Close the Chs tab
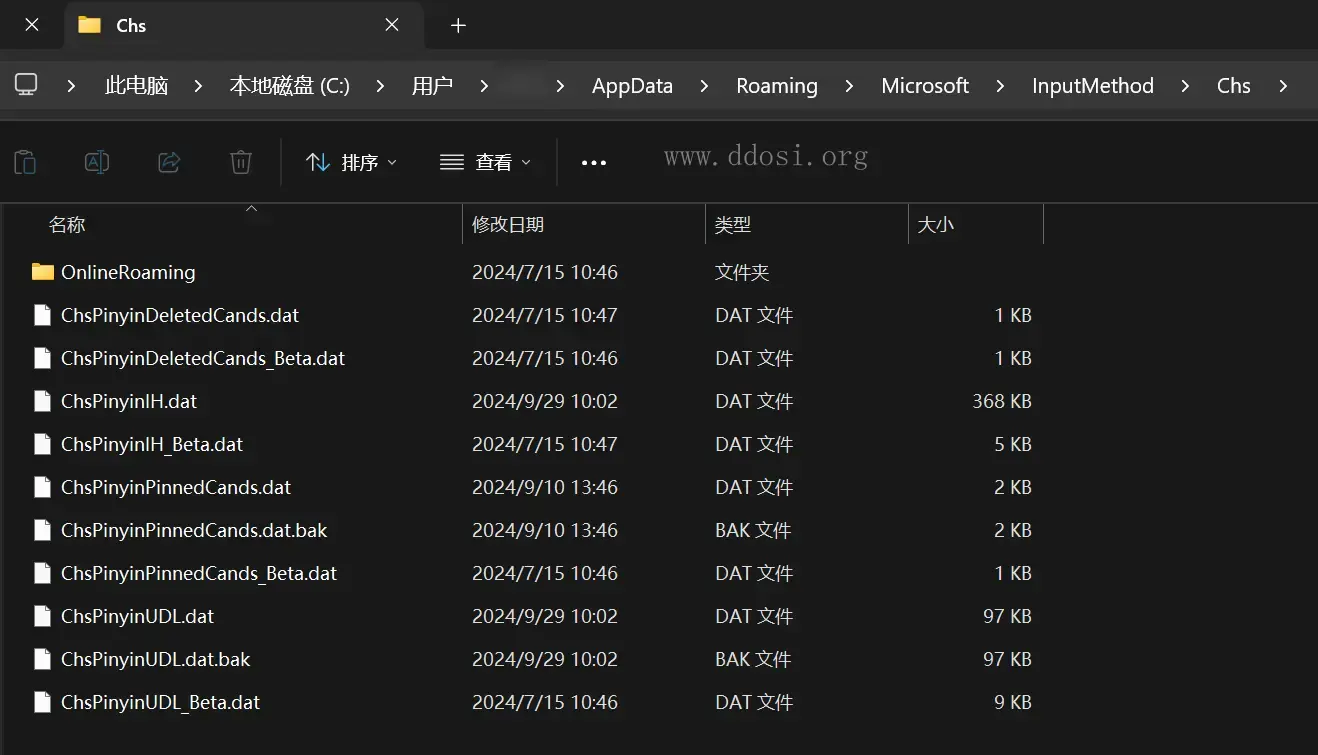This screenshot has width=1318, height=755. pyautogui.click(x=392, y=25)
